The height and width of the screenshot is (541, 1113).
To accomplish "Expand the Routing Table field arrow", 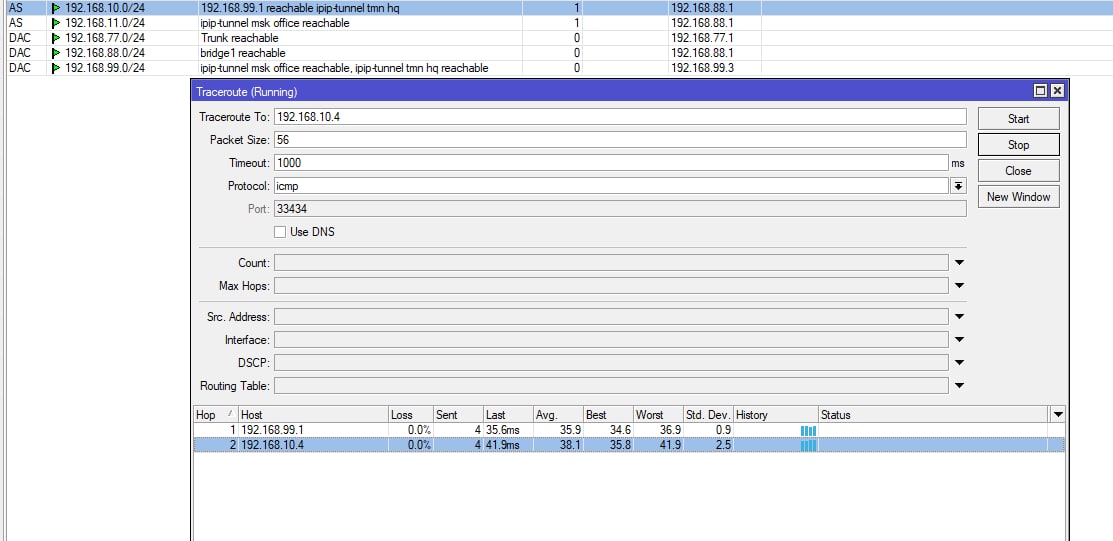I will (x=960, y=386).
